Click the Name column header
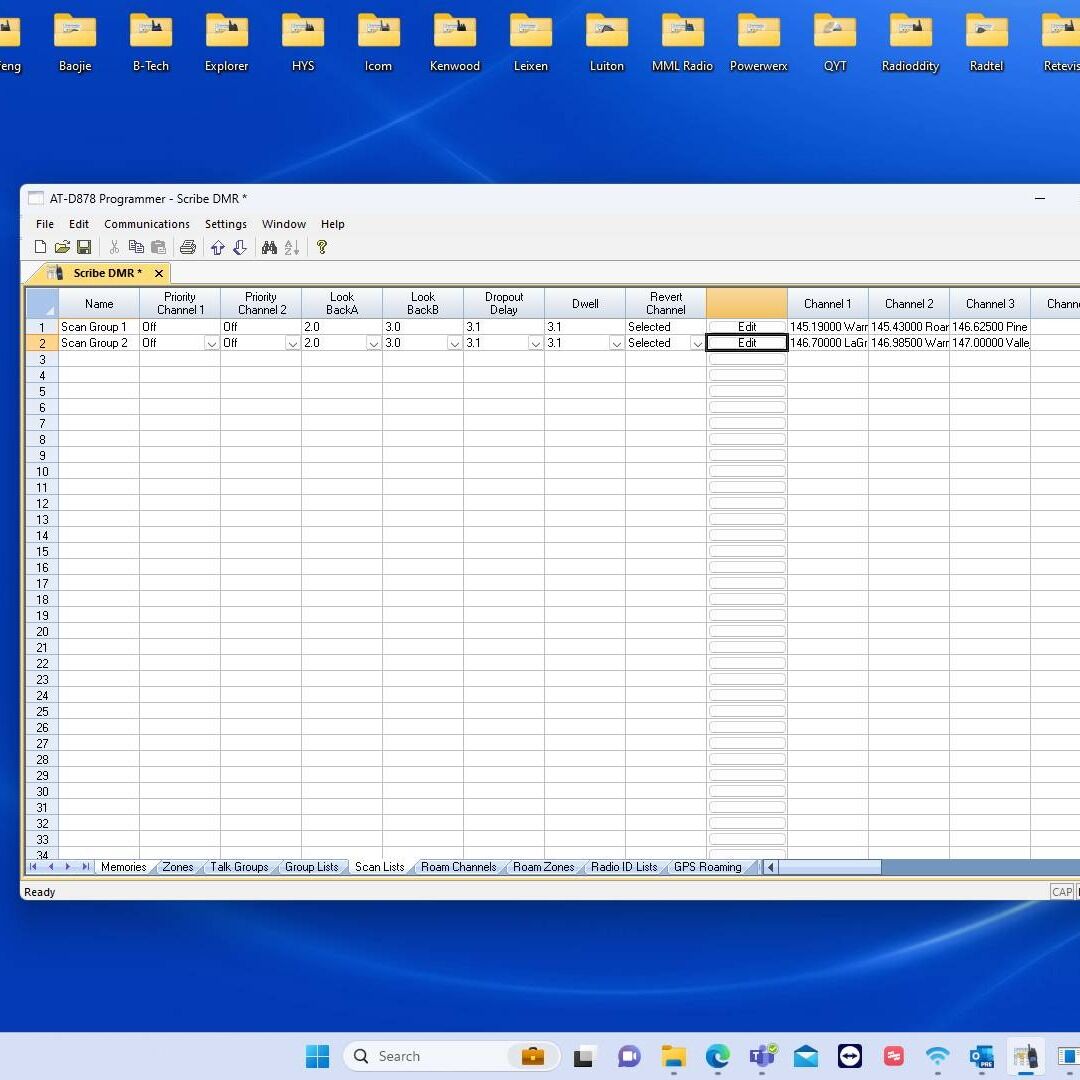The height and width of the screenshot is (1080, 1080). (99, 304)
